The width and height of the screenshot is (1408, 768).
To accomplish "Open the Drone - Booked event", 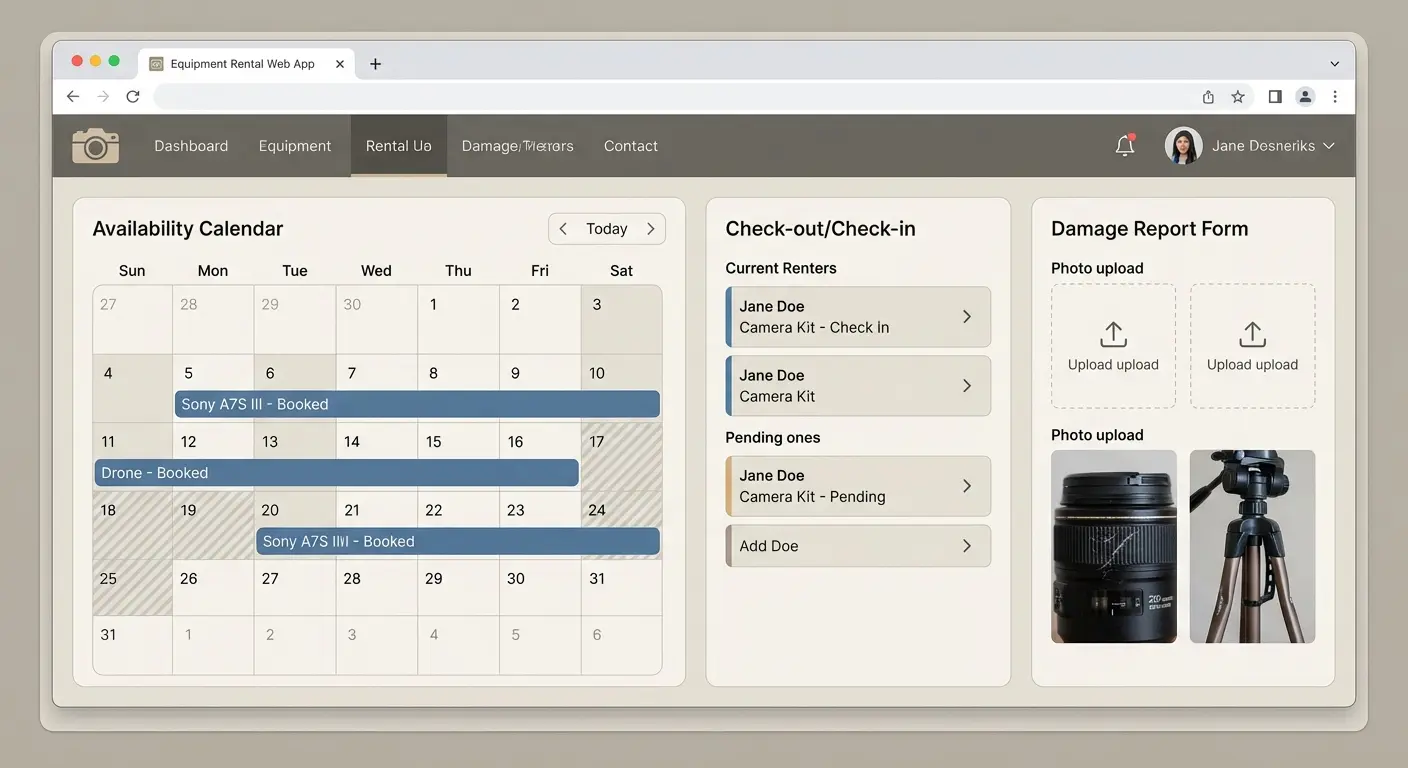I will pos(337,473).
